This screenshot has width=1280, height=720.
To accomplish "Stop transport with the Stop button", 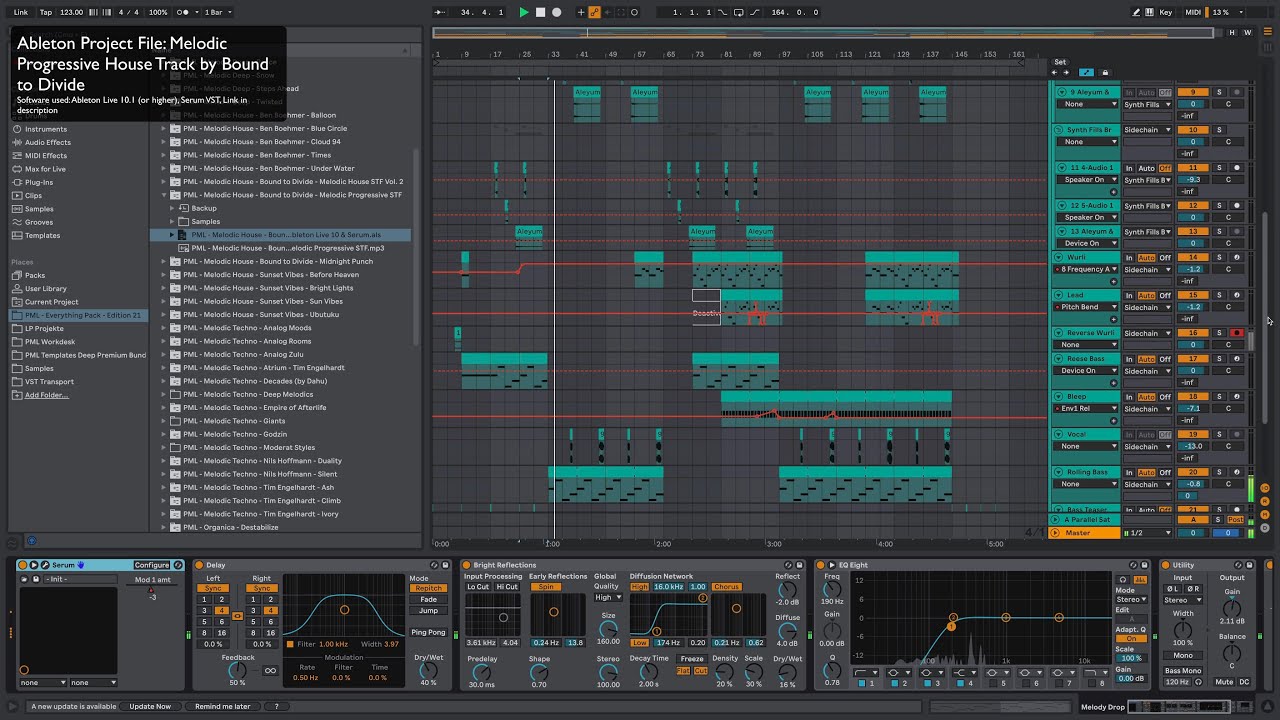I will pyautogui.click(x=540, y=12).
